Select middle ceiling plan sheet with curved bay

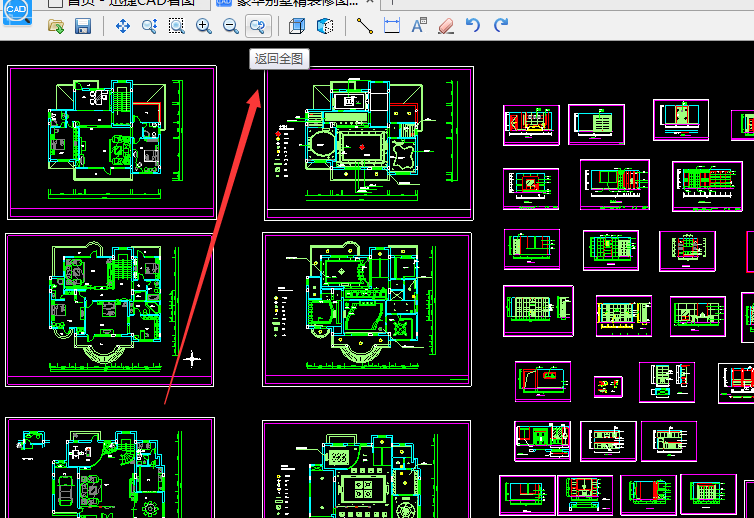pos(367,309)
